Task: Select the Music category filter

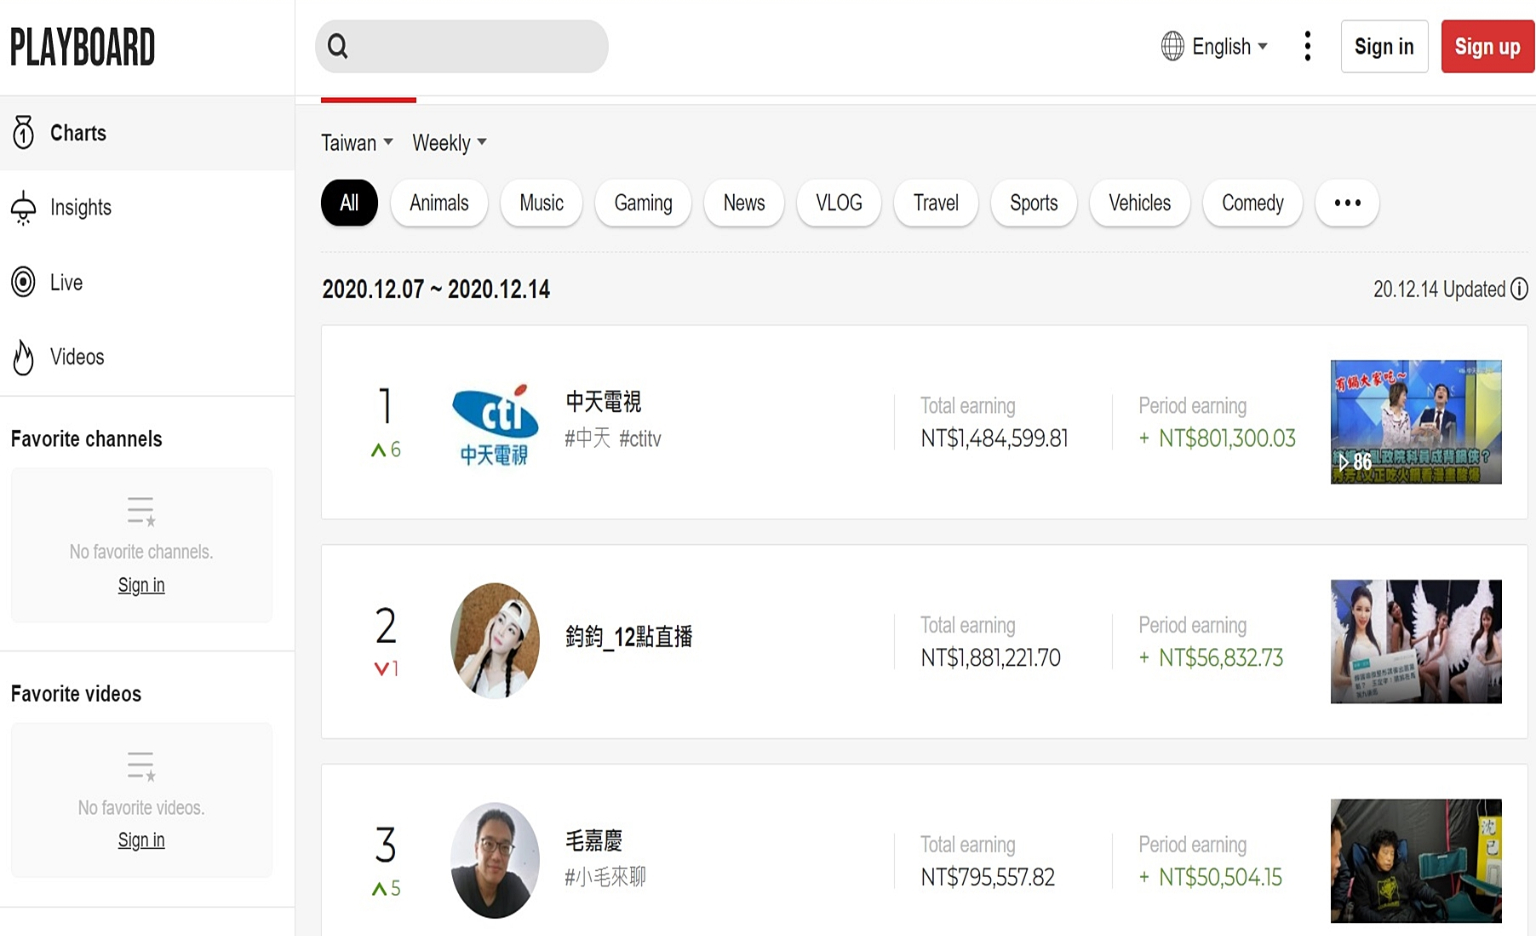Action: pos(541,203)
